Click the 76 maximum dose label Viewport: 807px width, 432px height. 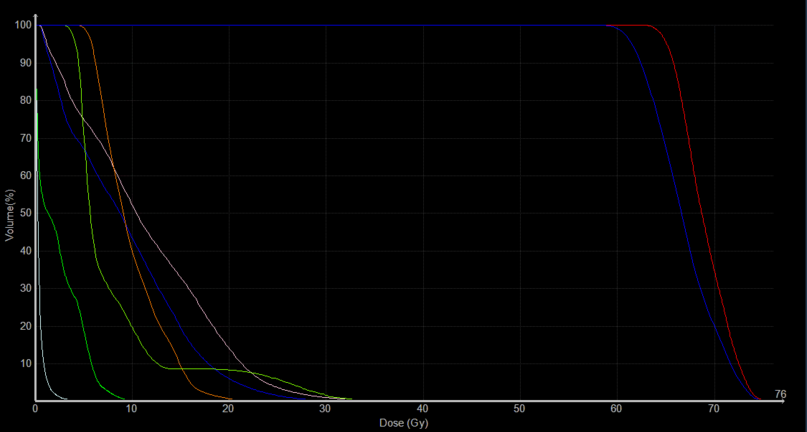[x=780, y=394]
